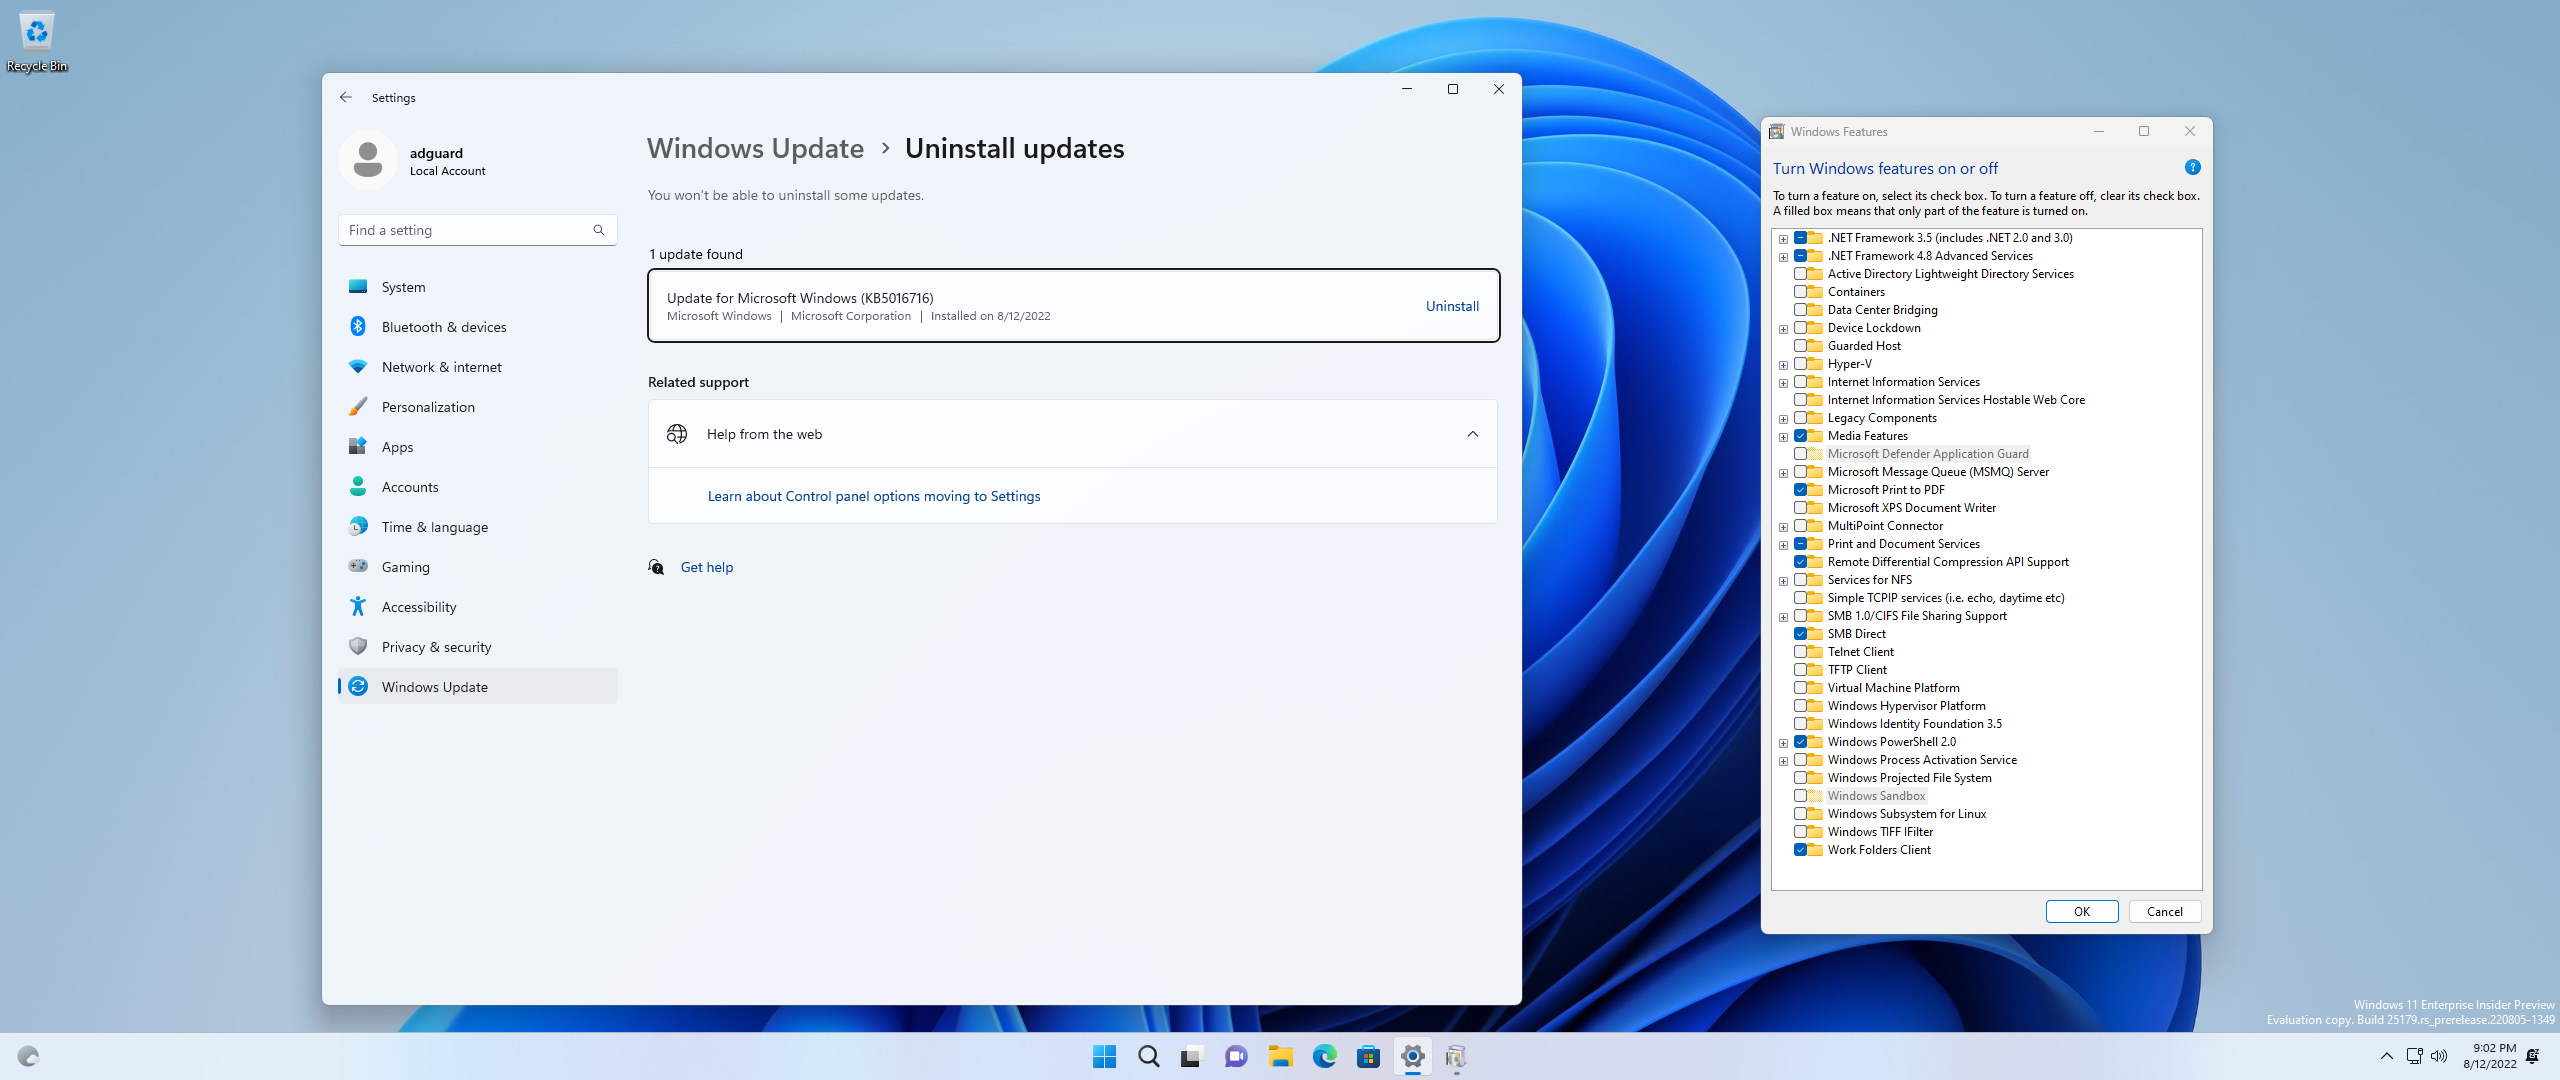Open the Start menu from taskbar
Image resolution: width=2560 pixels, height=1080 pixels.
(x=1104, y=1056)
